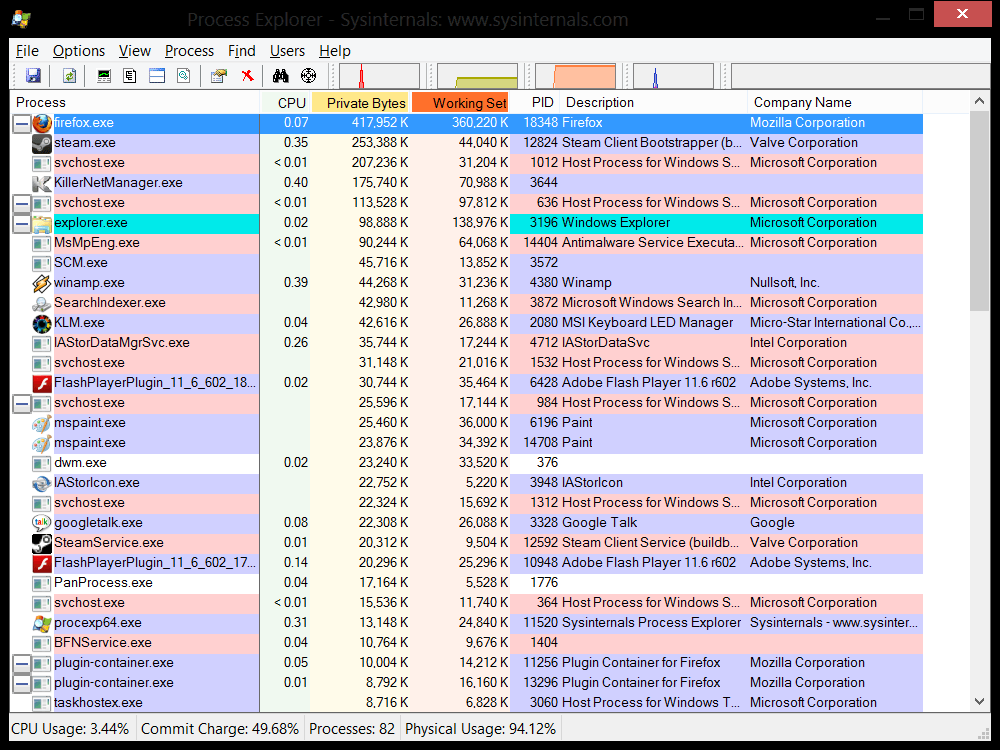Click the globe icon beside IAStorIcon.exe
This screenshot has width=1001, height=750.
(x=42, y=483)
